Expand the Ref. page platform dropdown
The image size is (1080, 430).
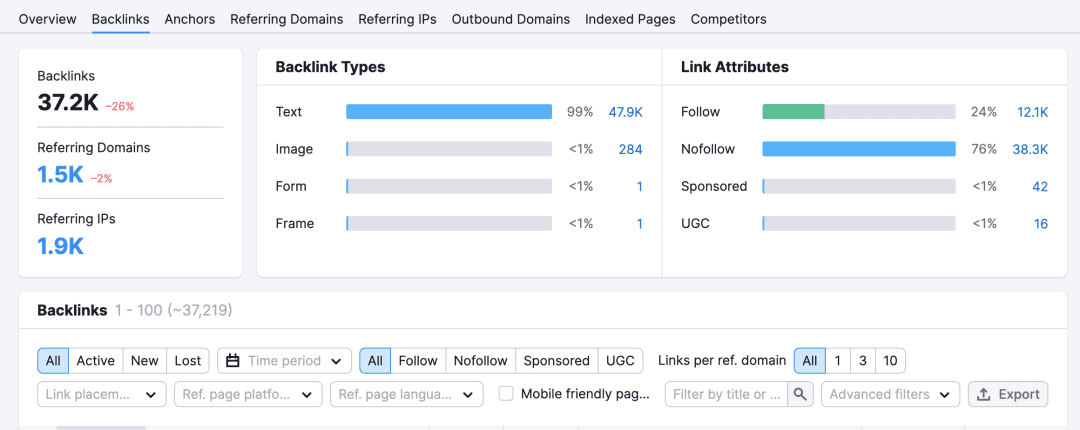(x=248, y=394)
